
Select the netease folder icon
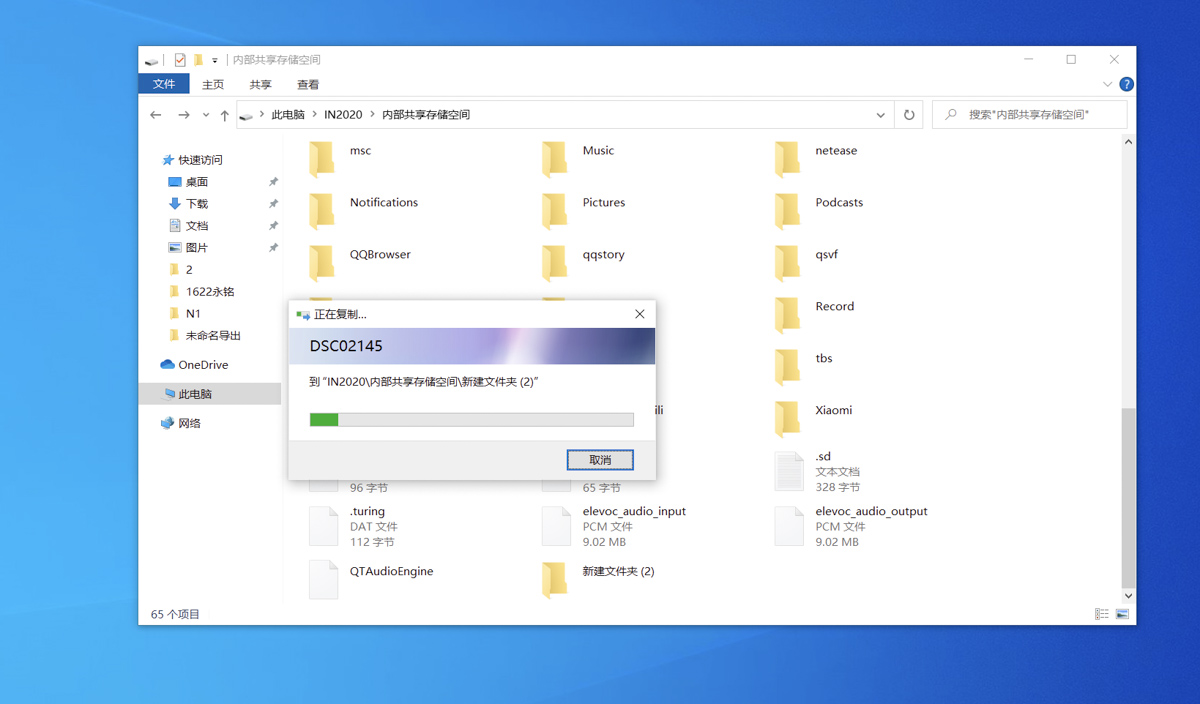tap(787, 158)
